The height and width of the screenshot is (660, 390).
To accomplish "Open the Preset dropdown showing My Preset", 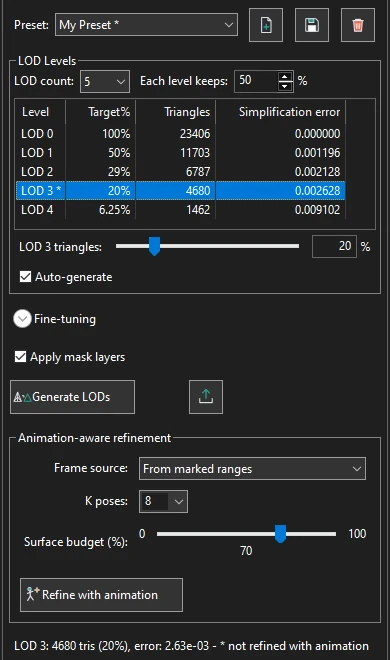I will (146, 25).
